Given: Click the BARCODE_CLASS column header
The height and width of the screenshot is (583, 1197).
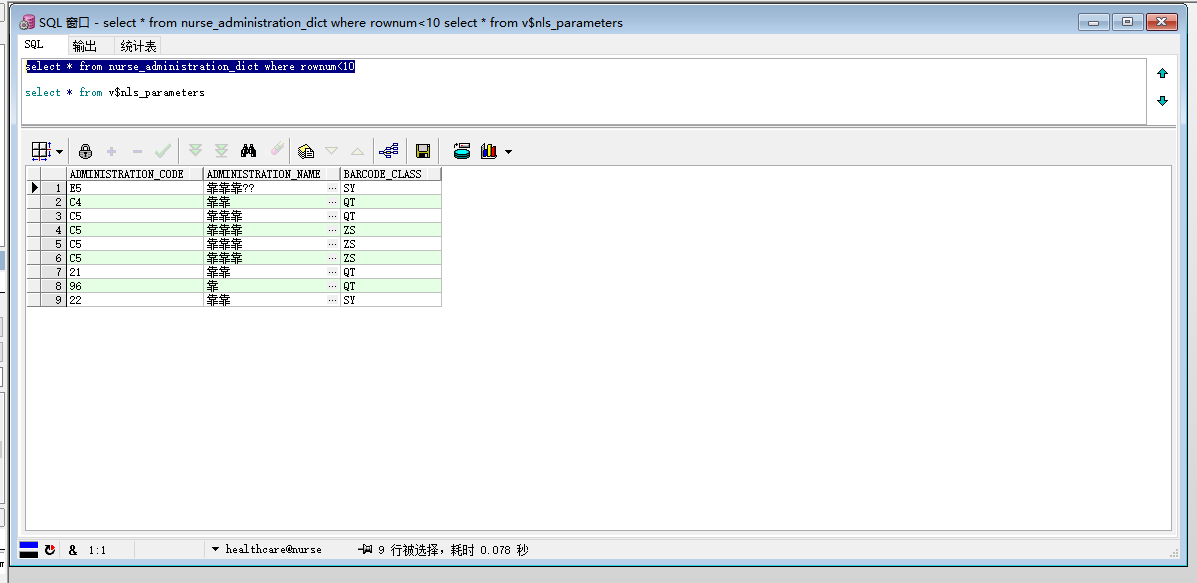Looking at the screenshot, I should tap(391, 174).
